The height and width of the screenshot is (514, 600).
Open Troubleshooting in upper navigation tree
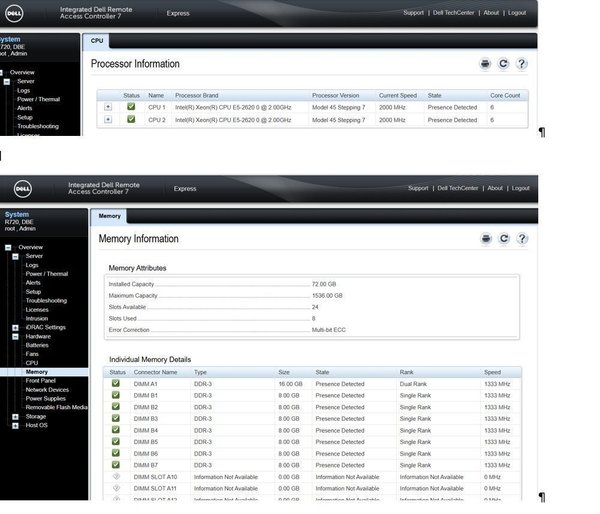[x=38, y=126]
